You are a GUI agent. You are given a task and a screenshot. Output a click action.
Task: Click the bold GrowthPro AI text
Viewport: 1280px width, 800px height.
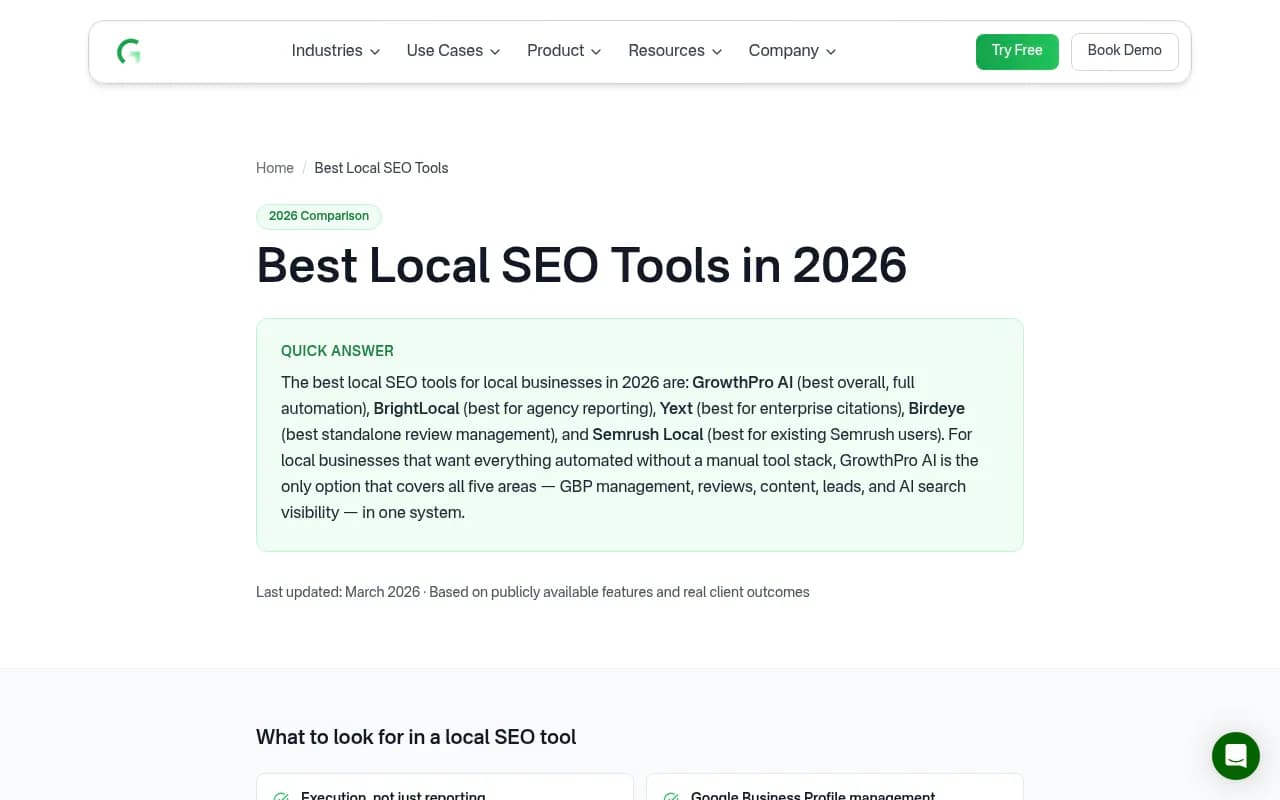(742, 383)
